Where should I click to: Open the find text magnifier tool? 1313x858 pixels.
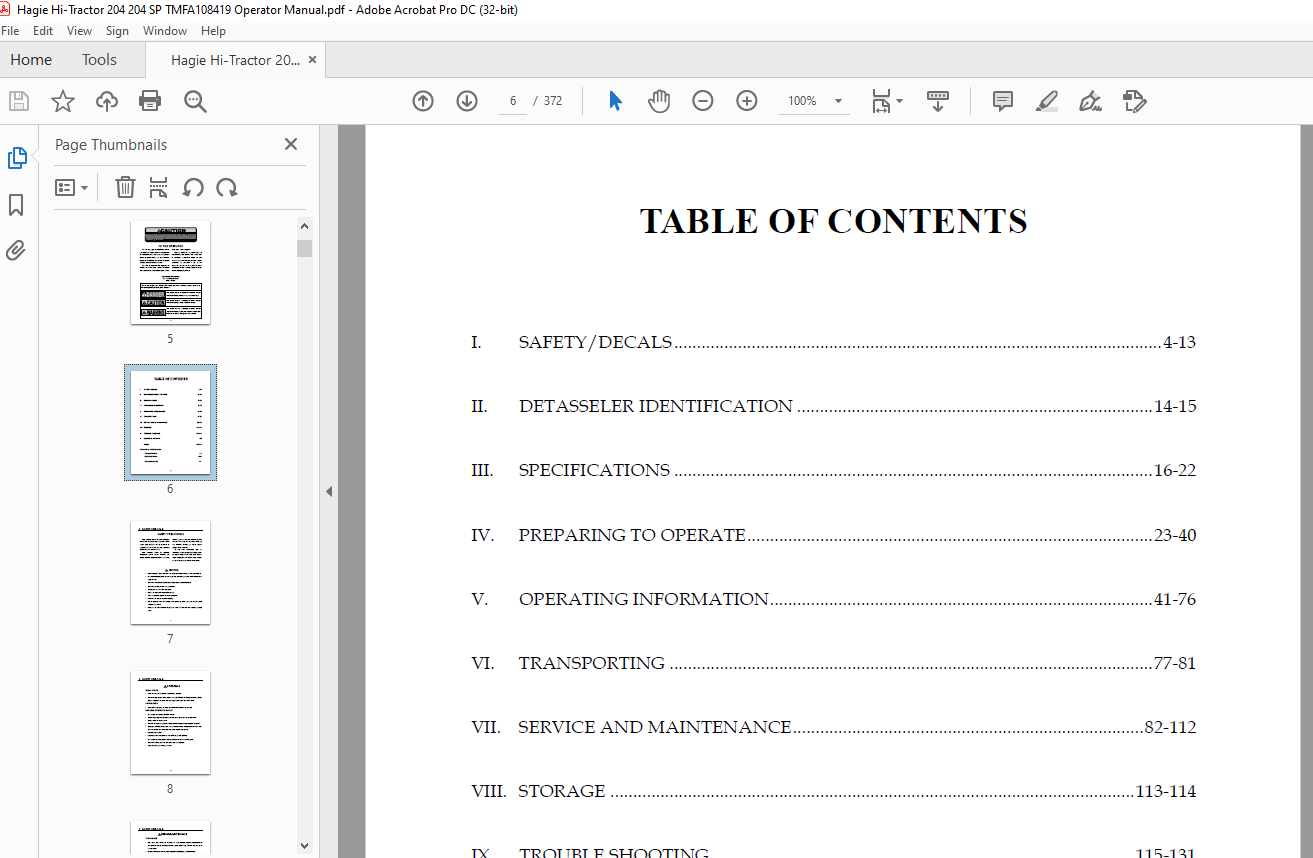coord(195,101)
